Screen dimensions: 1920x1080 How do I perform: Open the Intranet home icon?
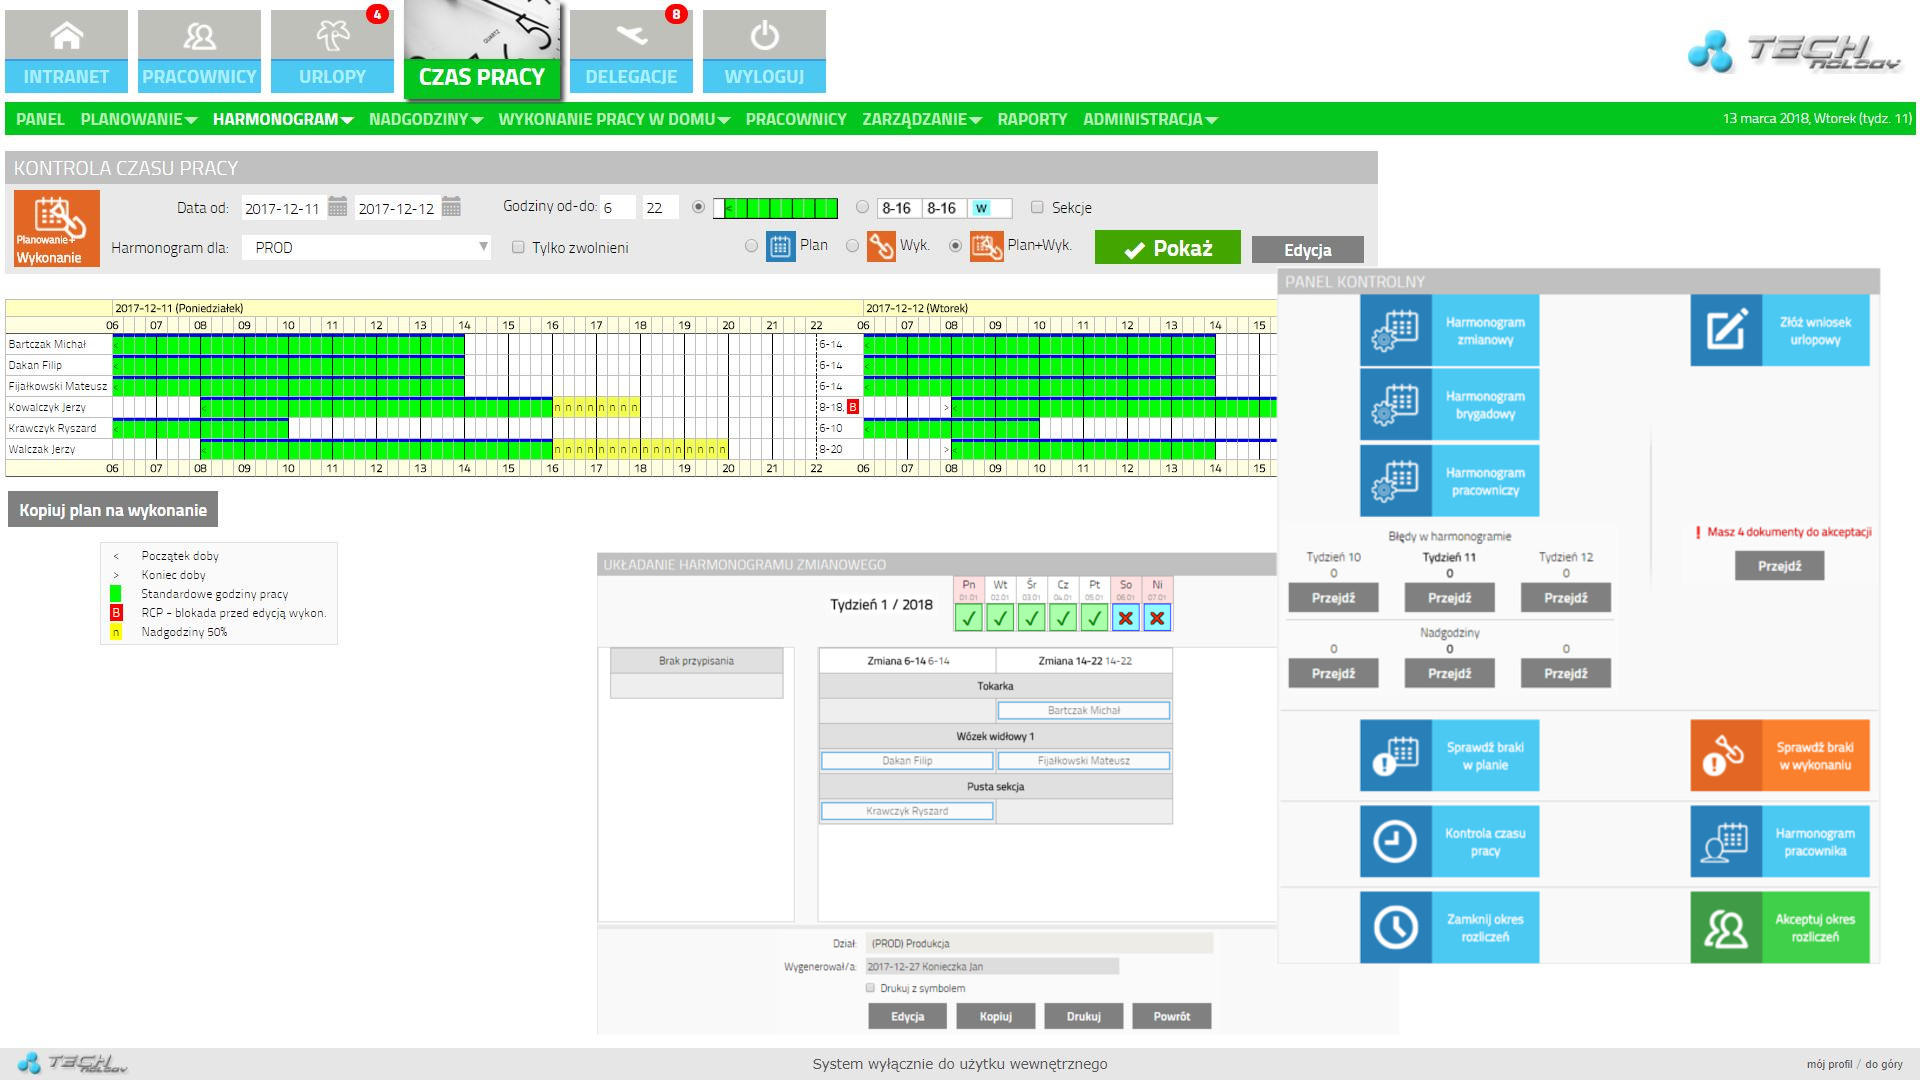point(66,37)
